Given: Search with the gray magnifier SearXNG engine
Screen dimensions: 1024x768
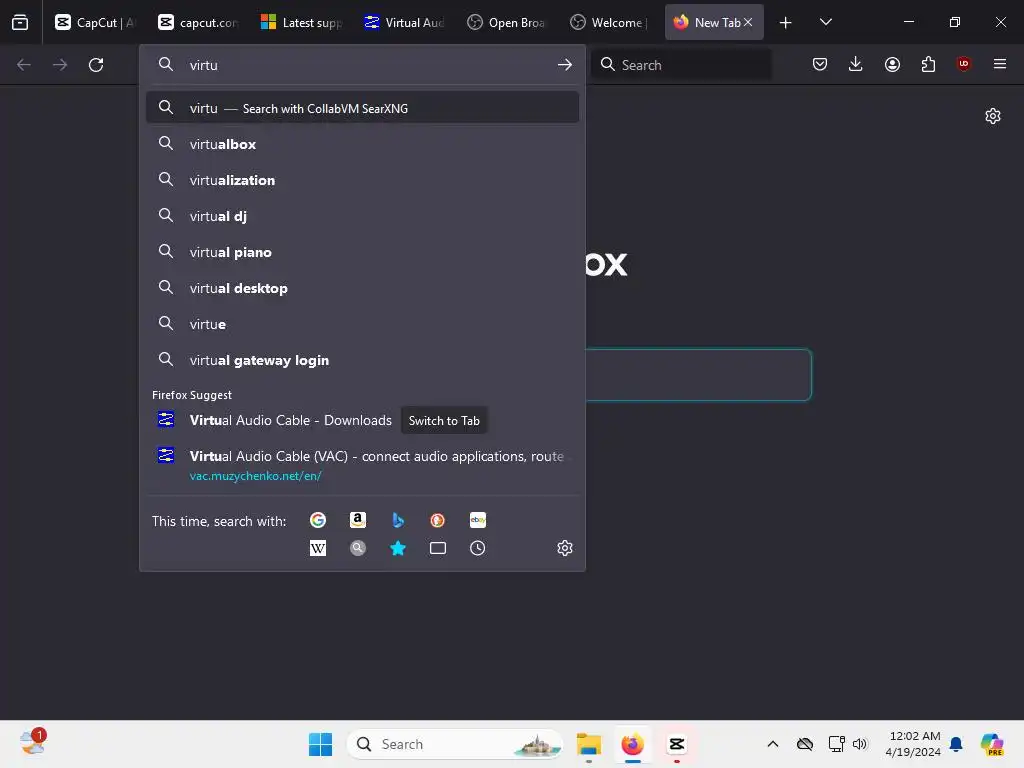Looking at the screenshot, I should (x=358, y=548).
